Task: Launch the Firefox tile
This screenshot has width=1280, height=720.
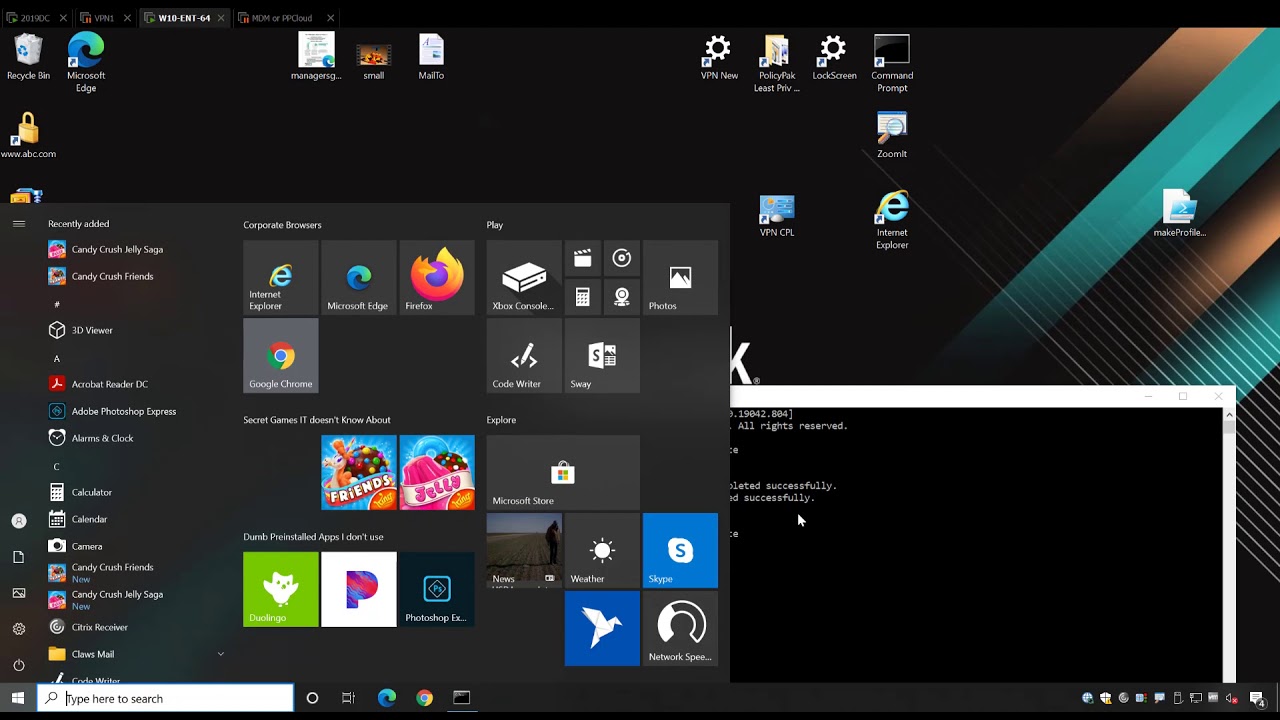Action: [x=437, y=277]
